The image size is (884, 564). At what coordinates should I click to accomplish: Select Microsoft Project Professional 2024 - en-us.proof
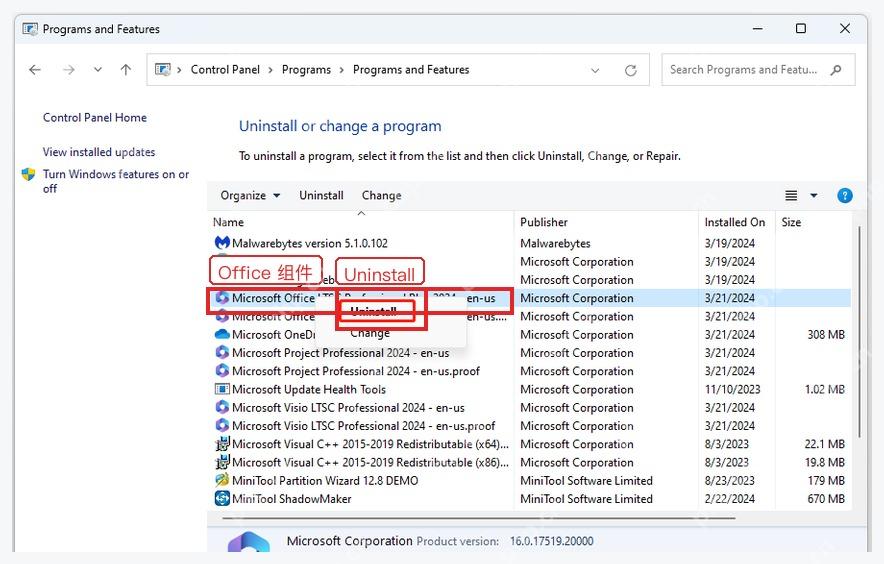point(356,371)
